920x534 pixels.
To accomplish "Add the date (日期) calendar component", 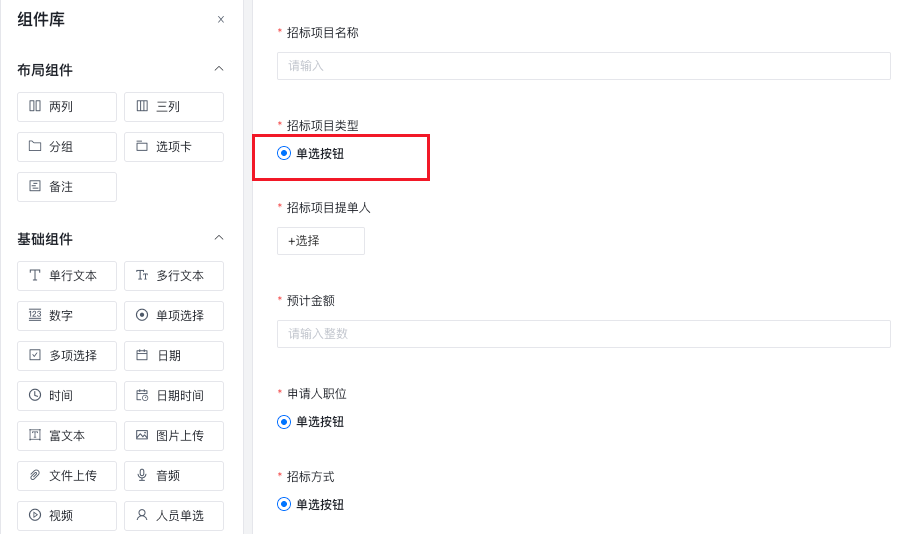I will tap(173, 356).
